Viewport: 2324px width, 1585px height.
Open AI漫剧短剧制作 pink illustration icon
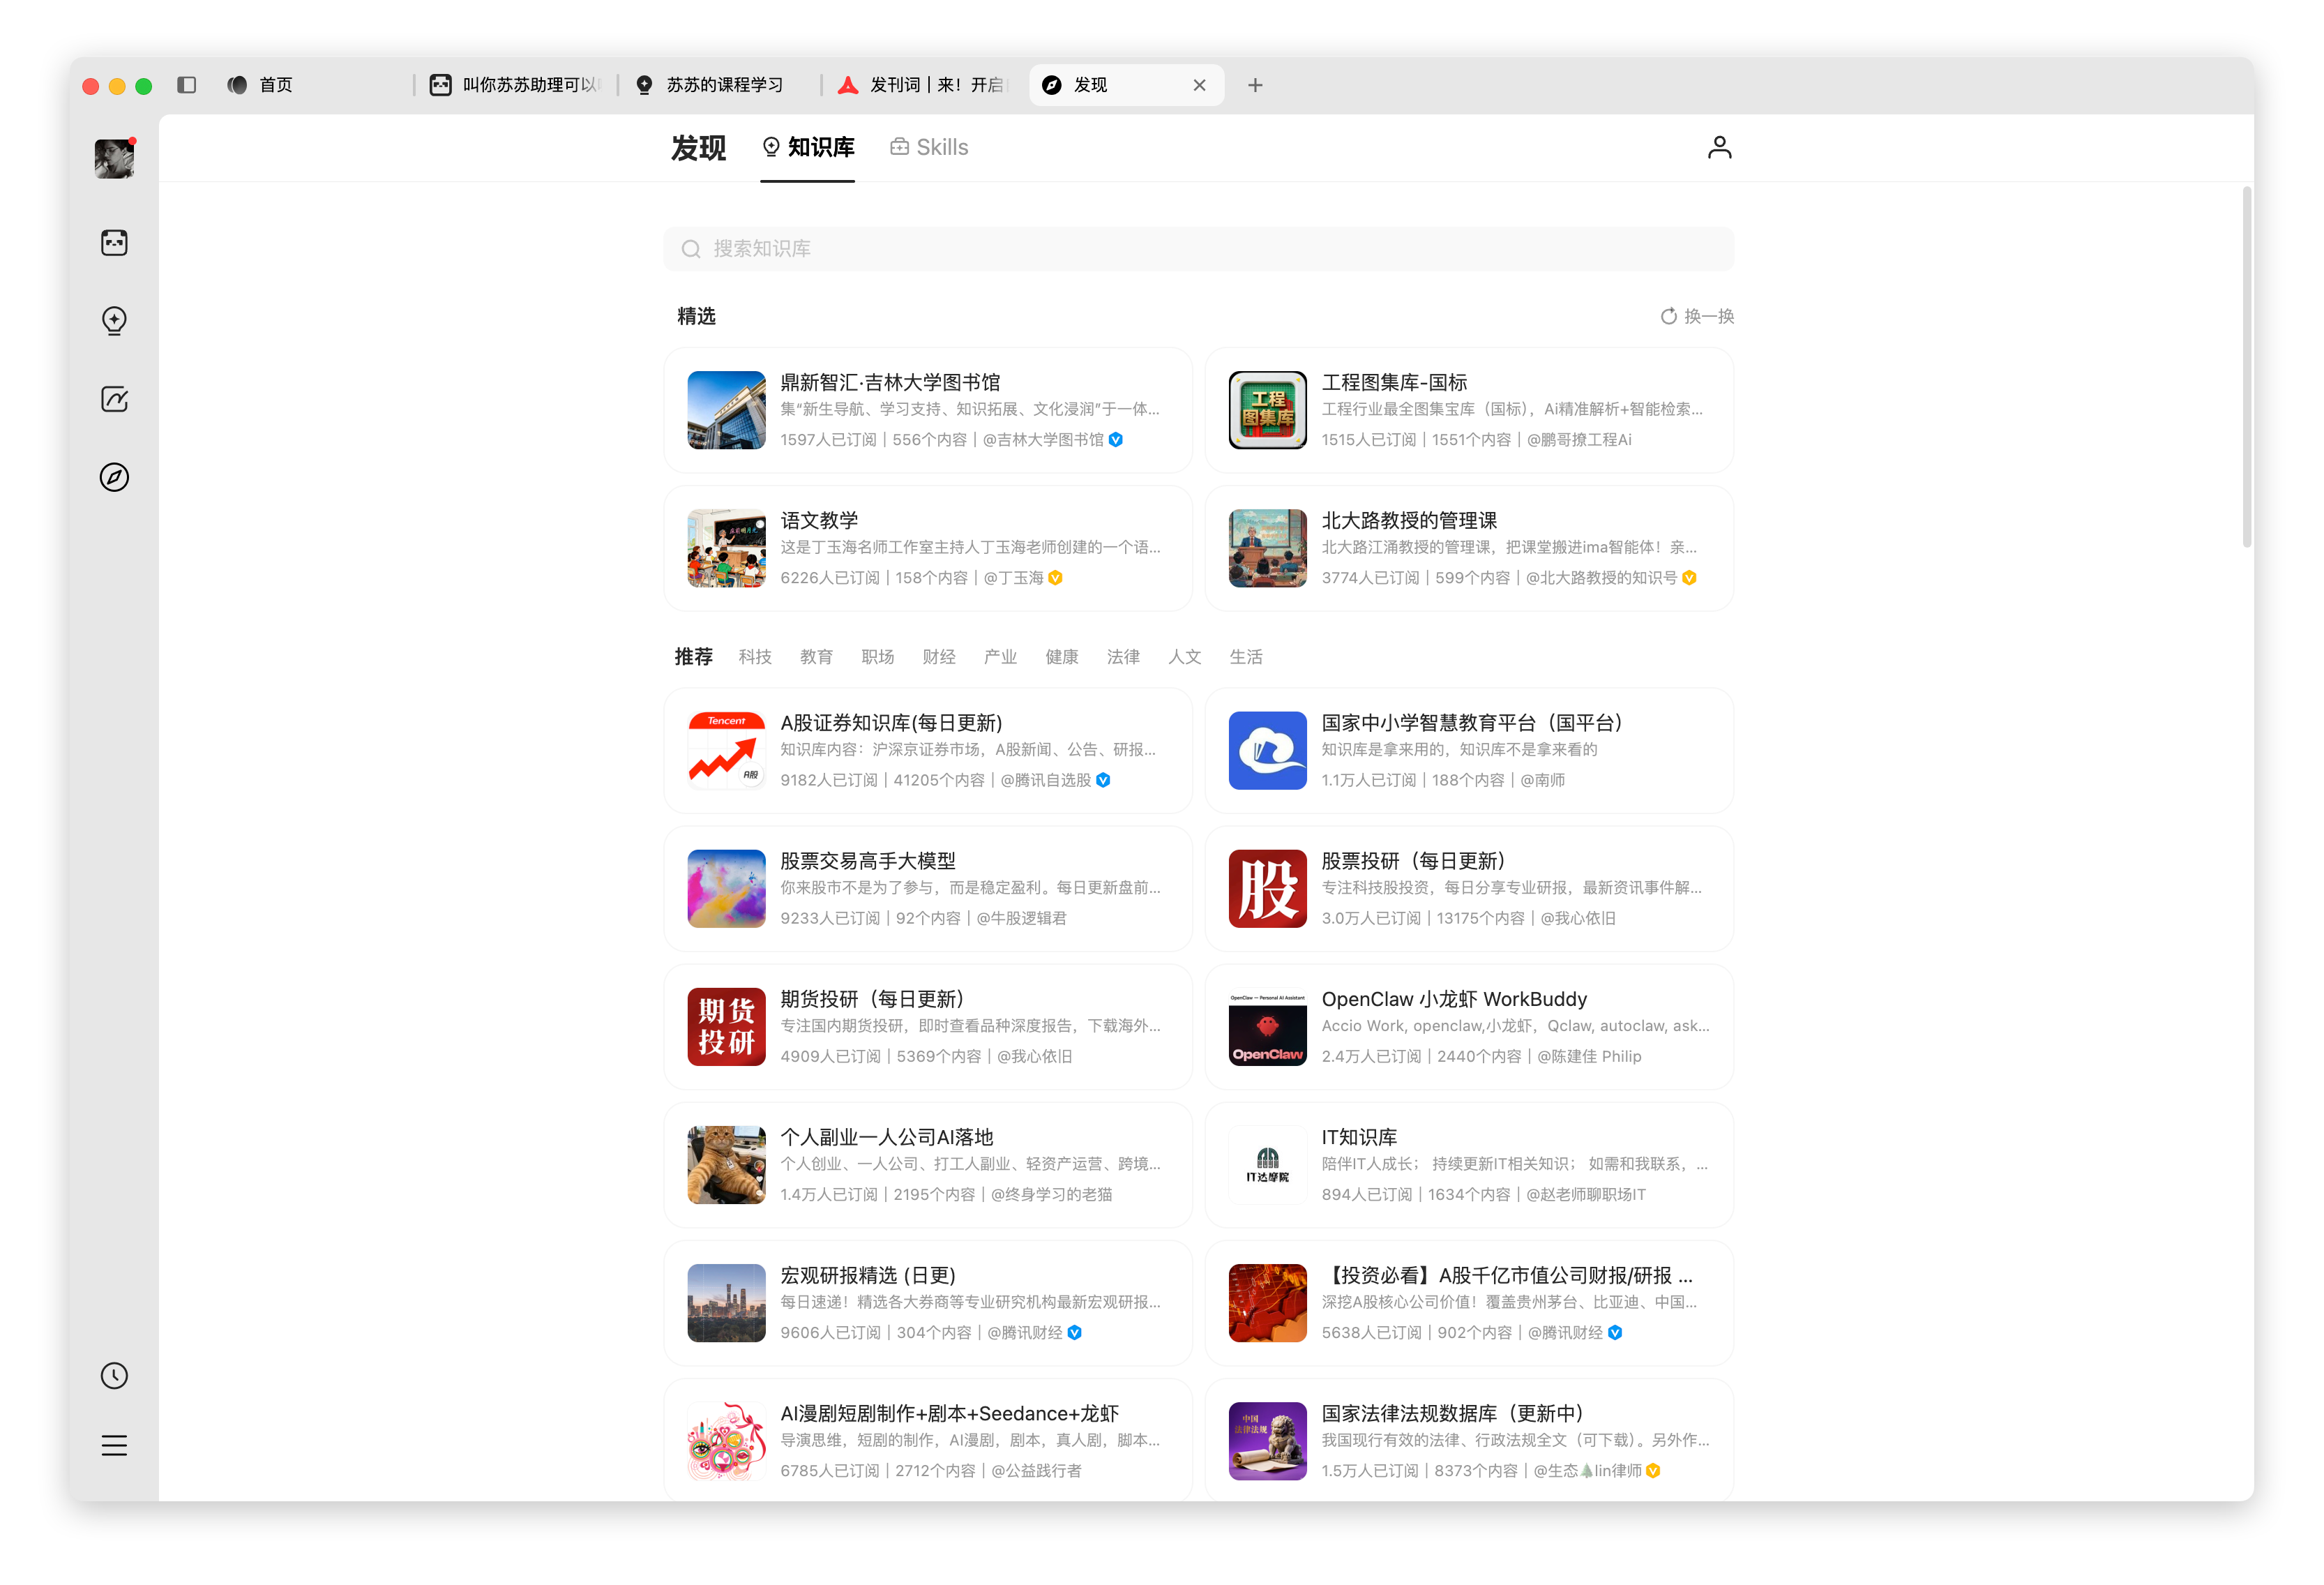726,1440
